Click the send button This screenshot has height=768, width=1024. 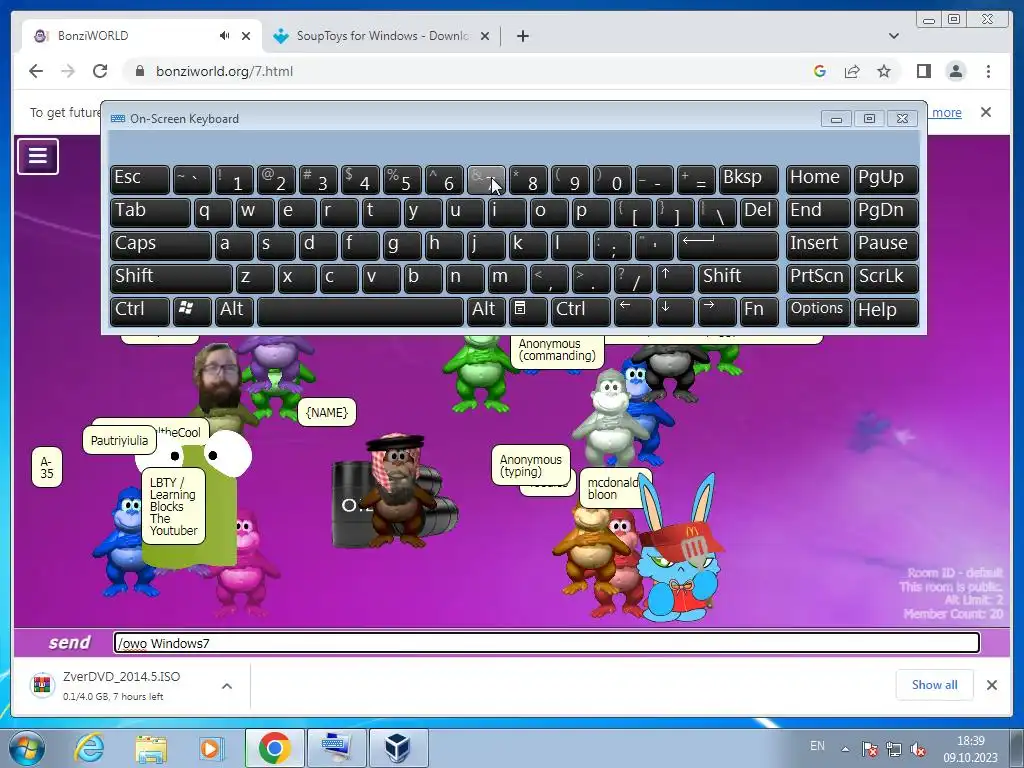(x=69, y=643)
